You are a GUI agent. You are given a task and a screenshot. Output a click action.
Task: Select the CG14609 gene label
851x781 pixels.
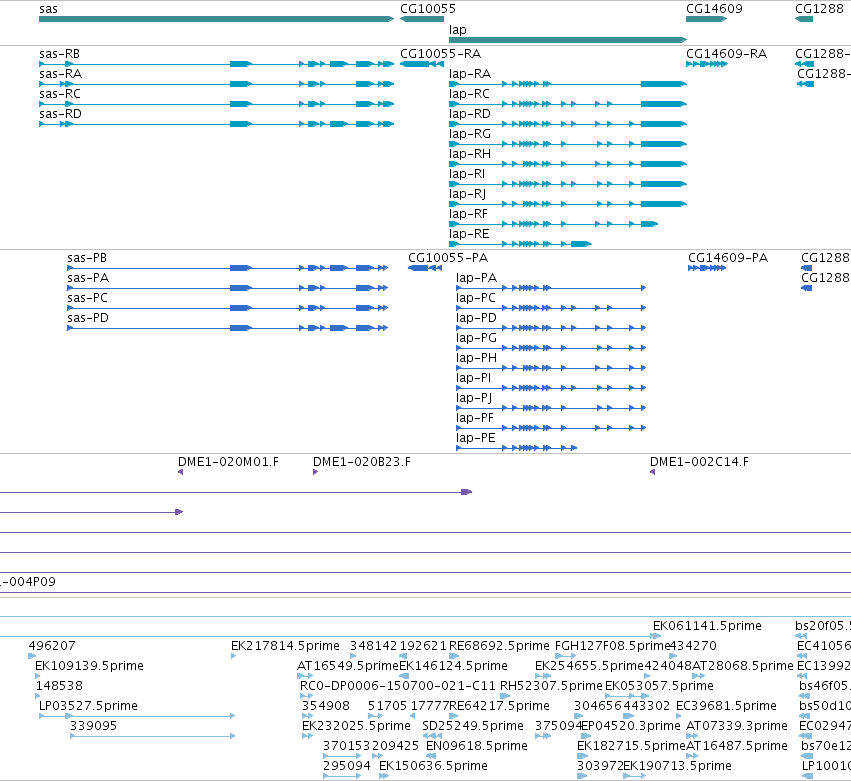tap(714, 9)
